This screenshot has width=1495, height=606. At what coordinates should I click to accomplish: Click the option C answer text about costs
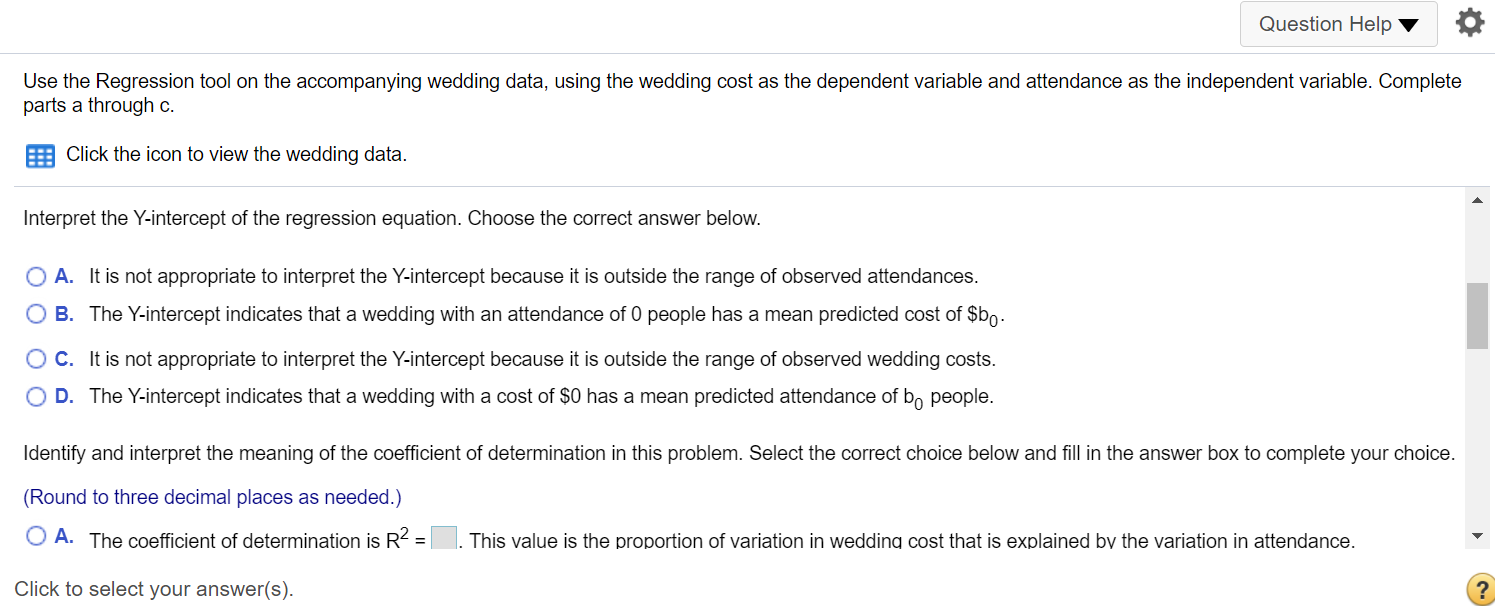(x=542, y=359)
